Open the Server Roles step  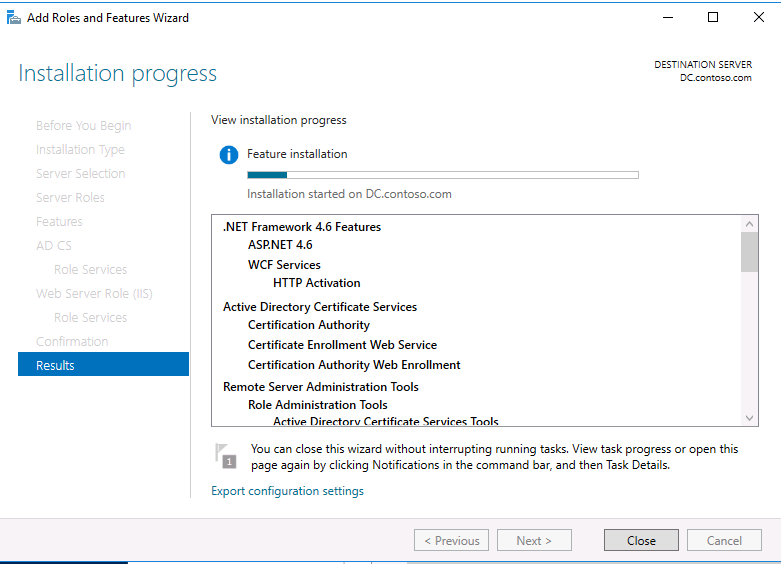[70, 197]
